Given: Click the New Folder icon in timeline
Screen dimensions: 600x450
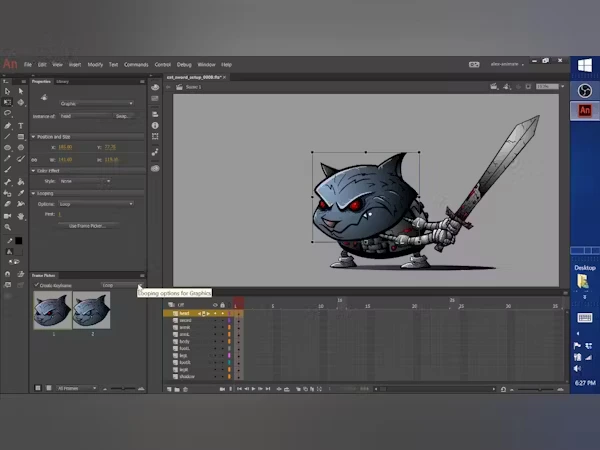Looking at the screenshot, I should (177, 389).
